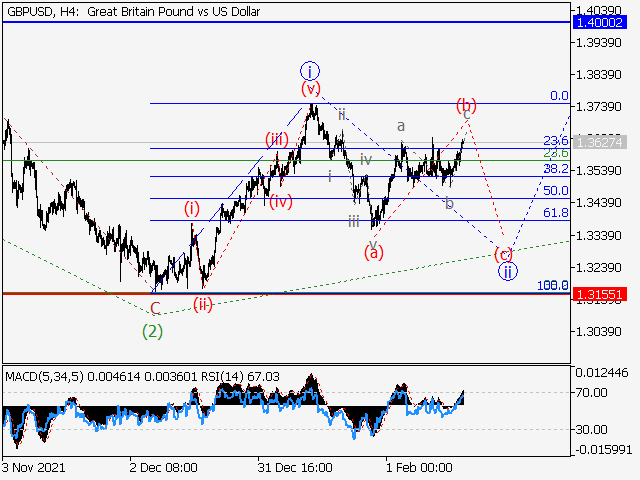Click the 3 Nov 2021 date label
Screen dimensions: 640x480
[x=33, y=468]
